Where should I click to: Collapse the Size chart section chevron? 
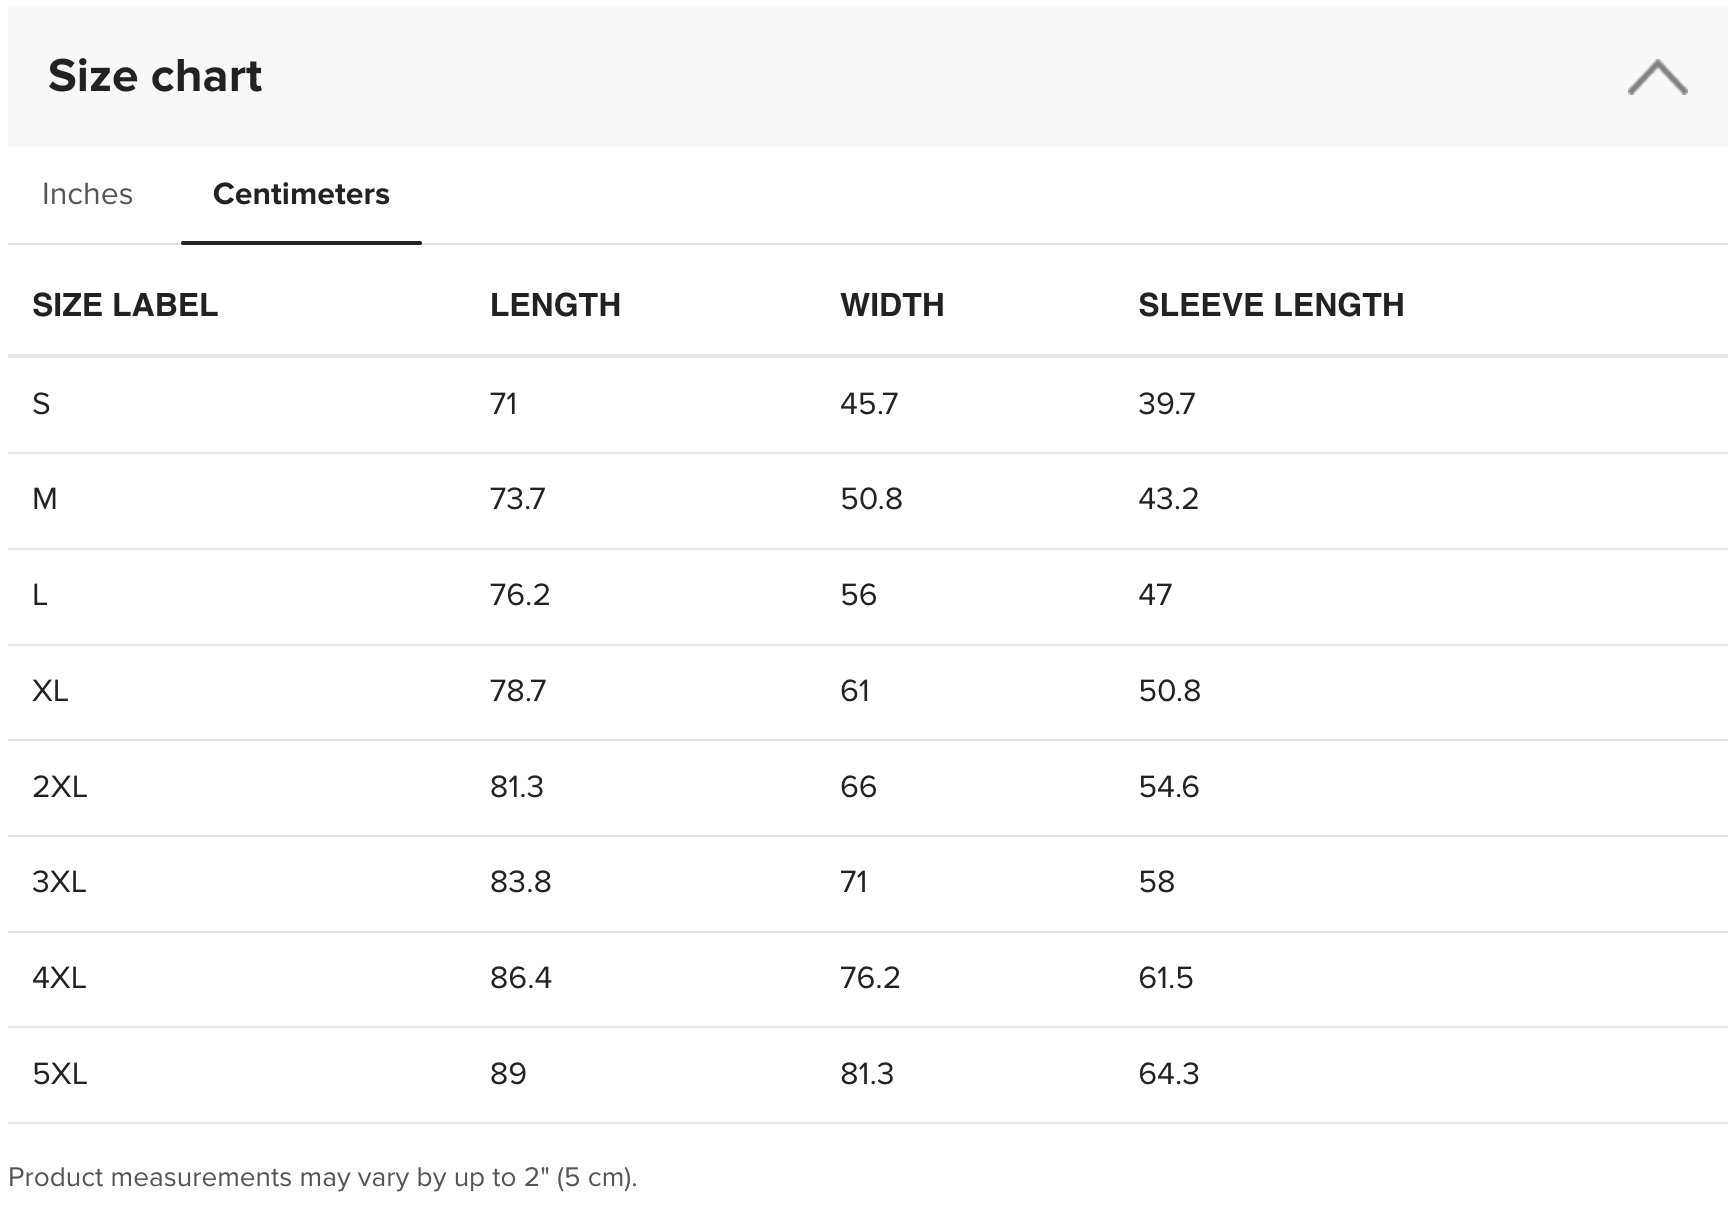pyautogui.click(x=1657, y=77)
